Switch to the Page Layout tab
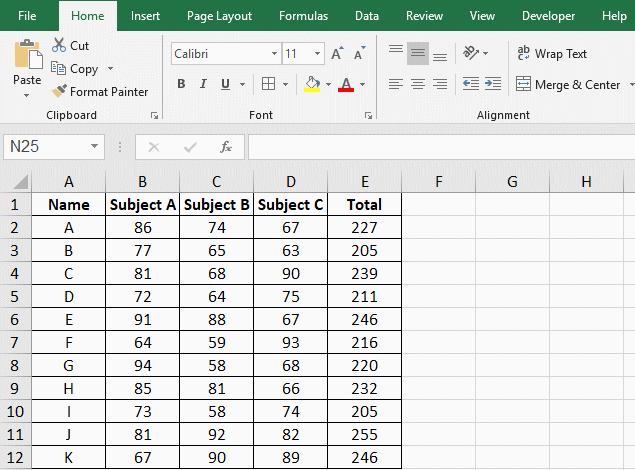The height and width of the screenshot is (470, 635). 219,16
